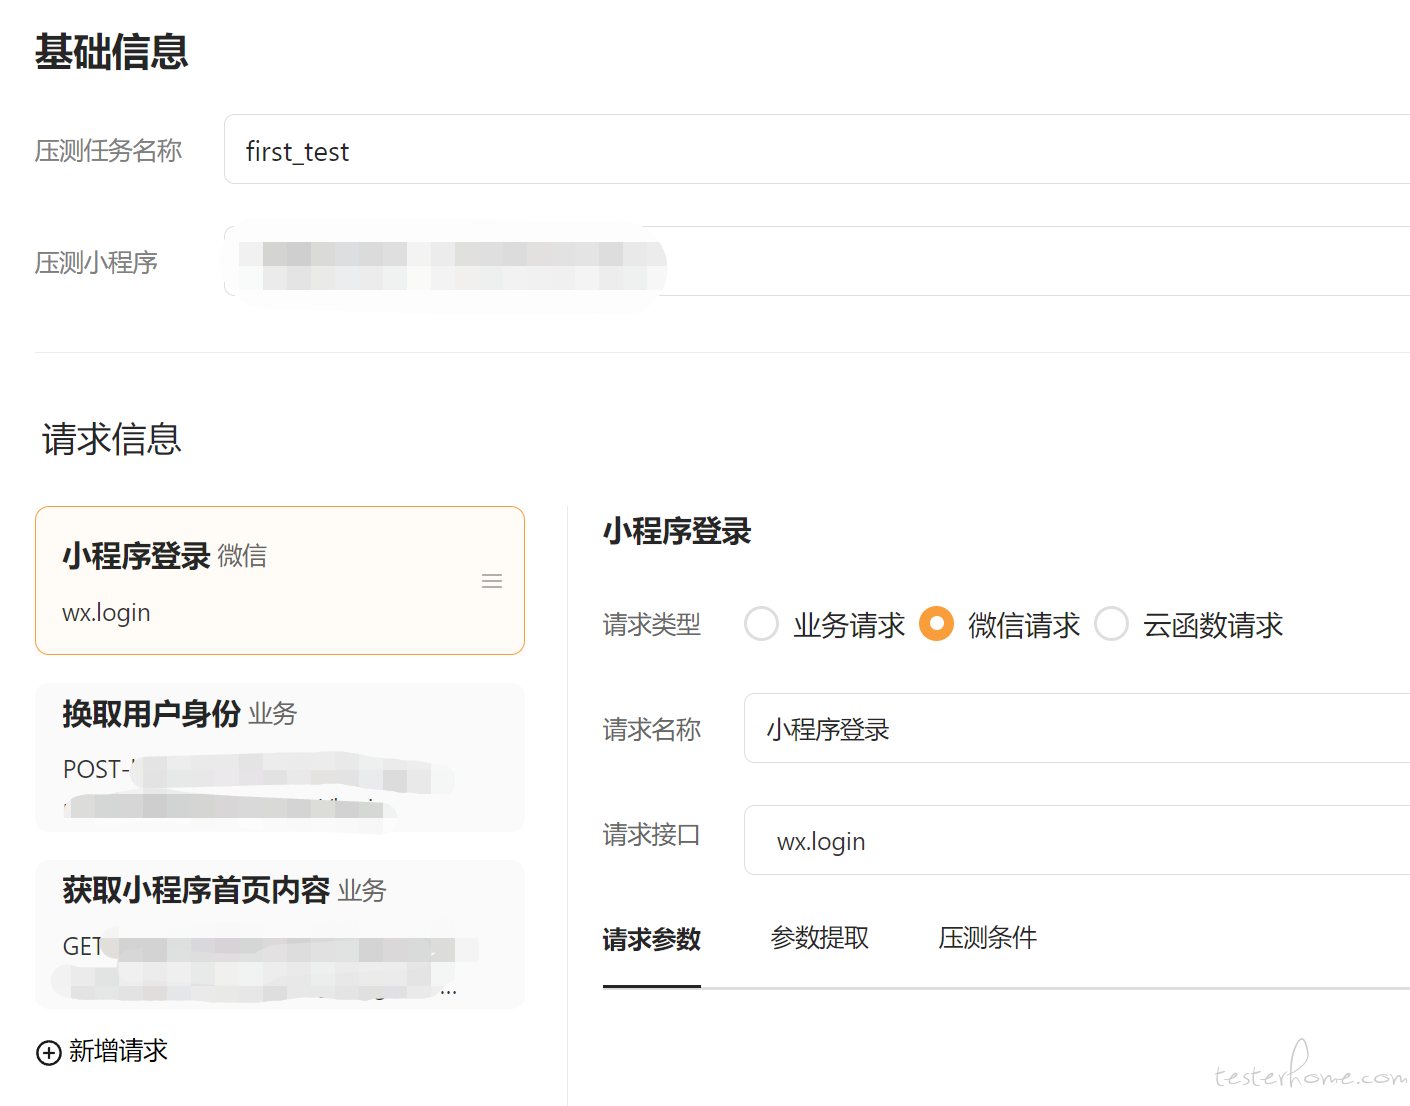Click the 压测小程序 selection field
Viewport: 1410px width, 1106px height.
click(817, 261)
